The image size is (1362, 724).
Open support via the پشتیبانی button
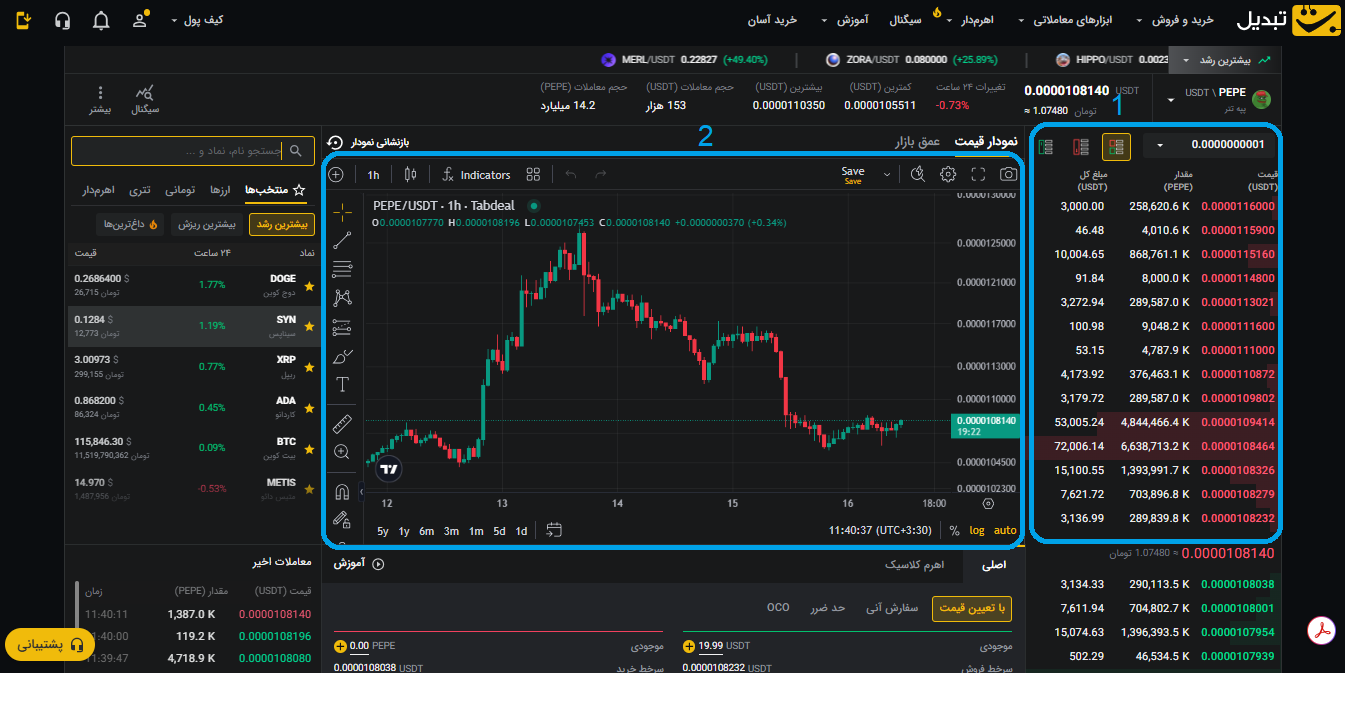coord(49,646)
